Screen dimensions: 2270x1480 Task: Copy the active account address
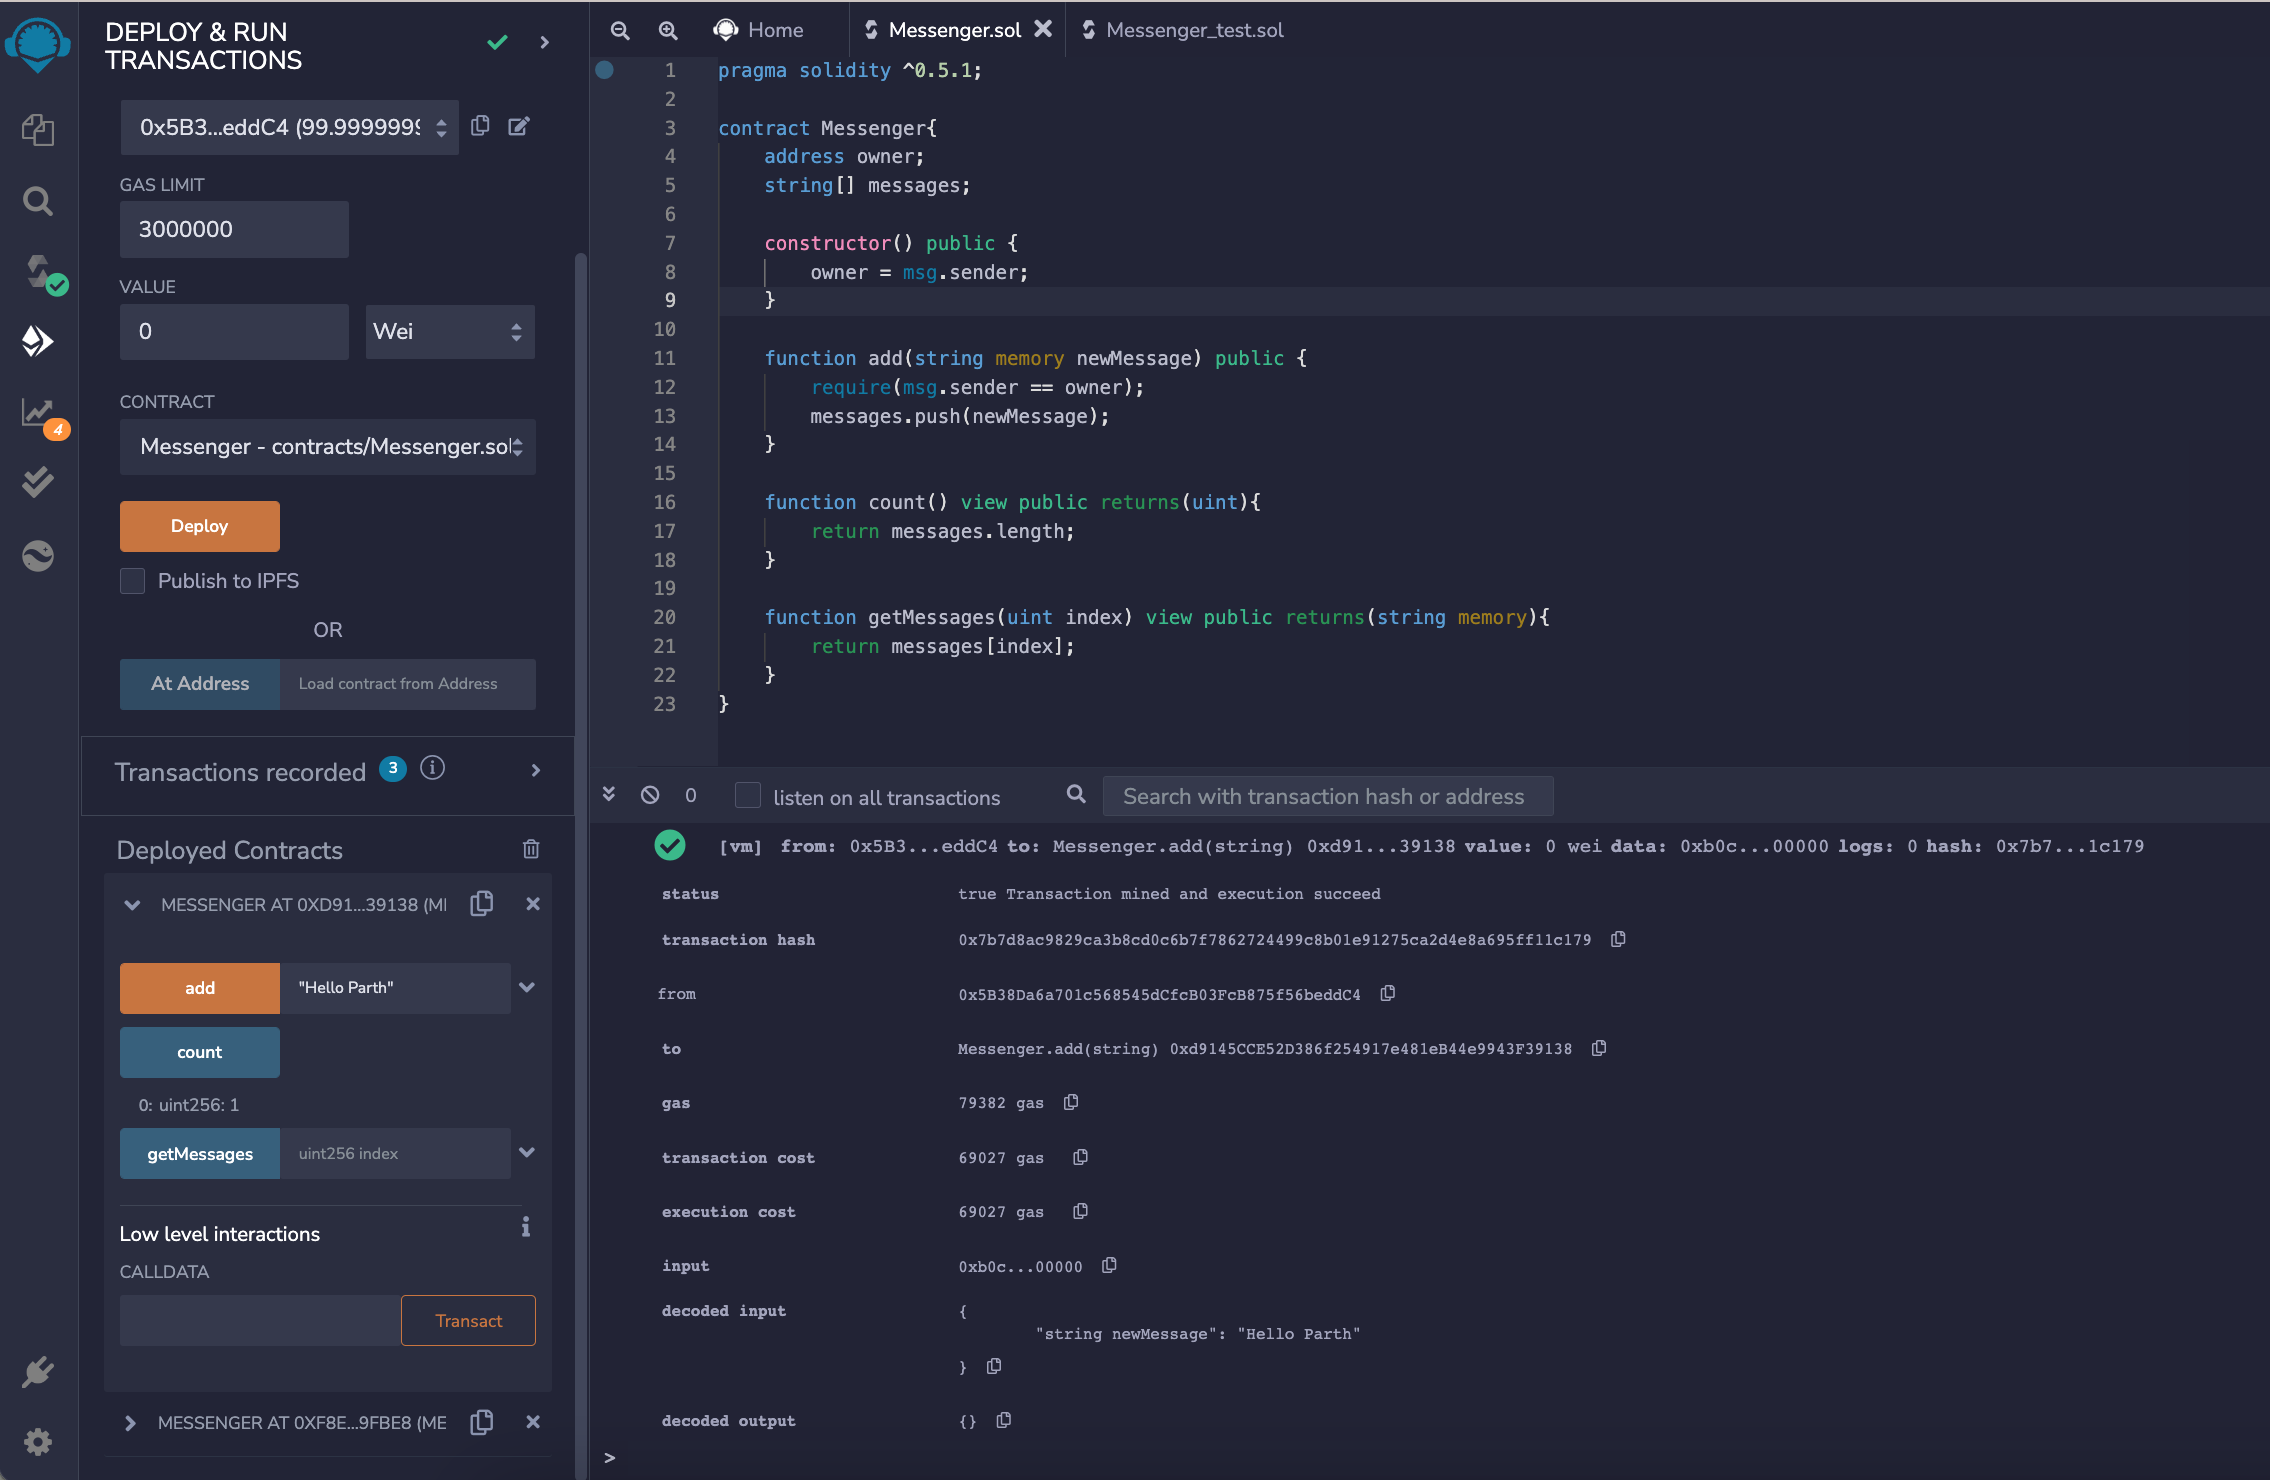coord(481,126)
